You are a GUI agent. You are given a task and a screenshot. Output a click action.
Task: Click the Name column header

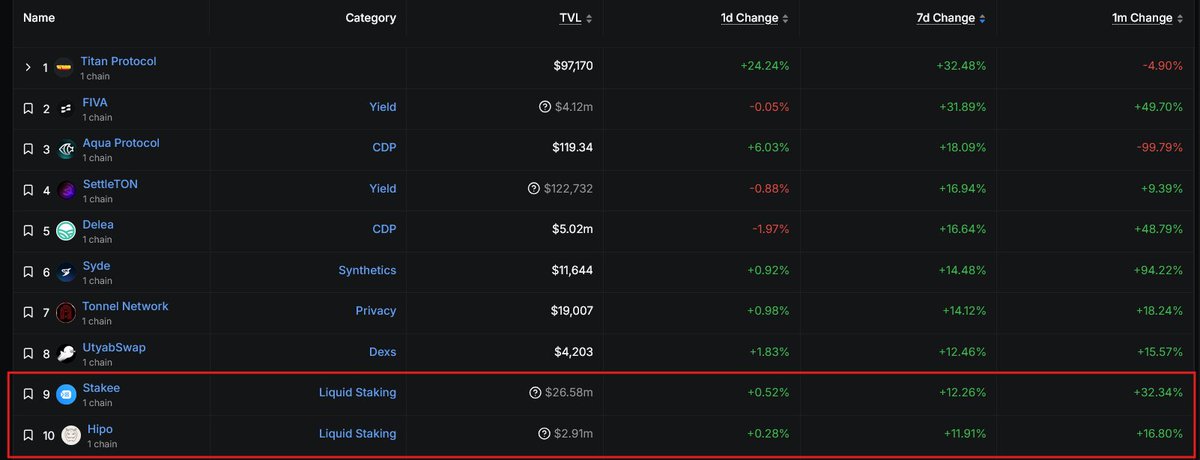(39, 18)
